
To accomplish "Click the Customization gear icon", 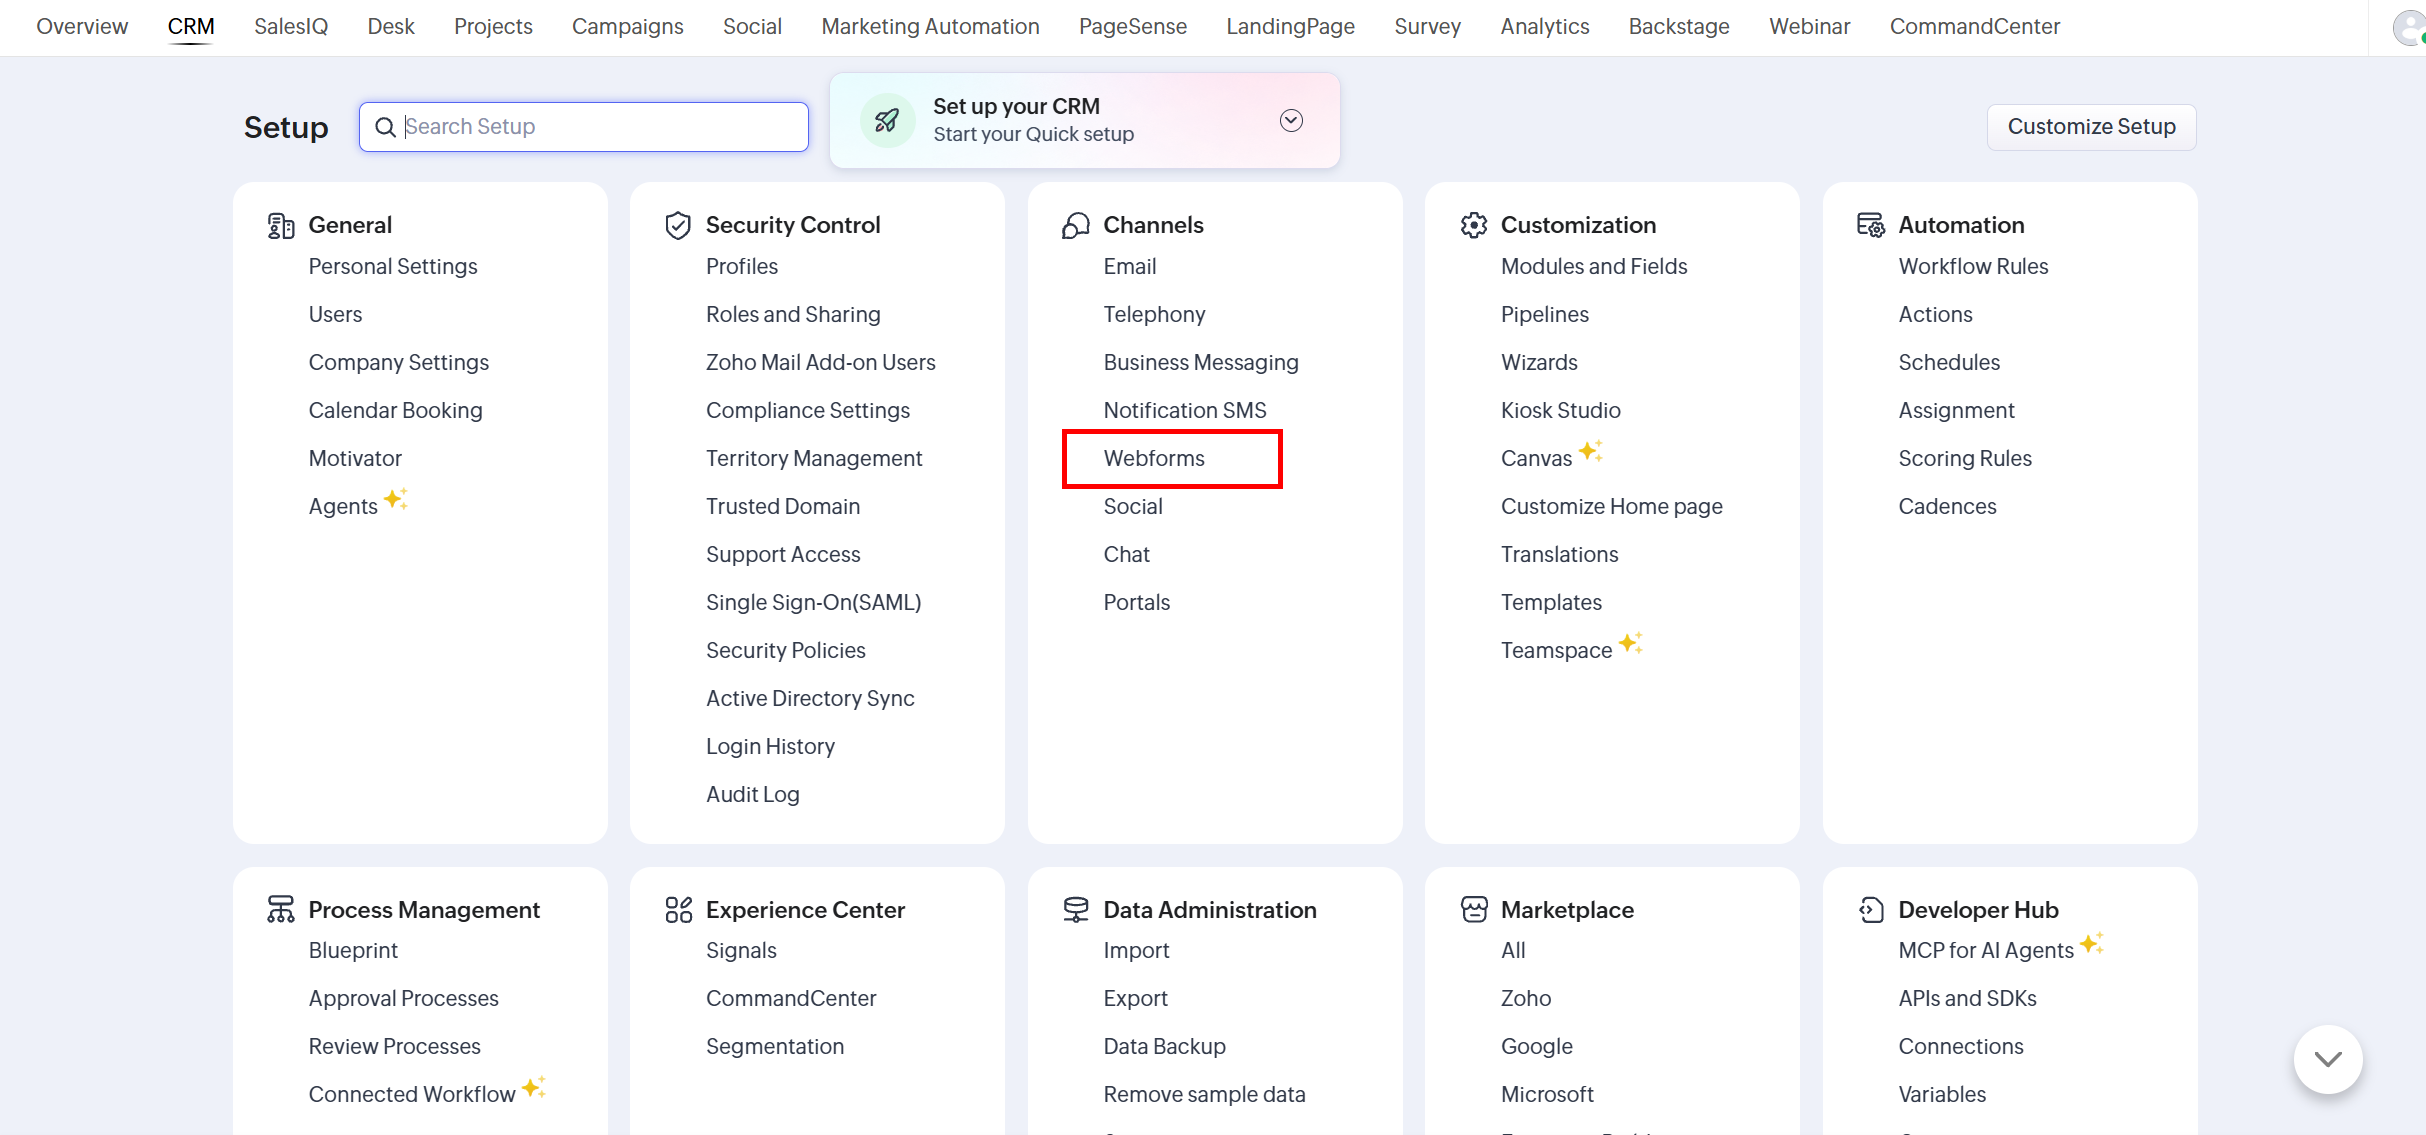I will [1474, 226].
